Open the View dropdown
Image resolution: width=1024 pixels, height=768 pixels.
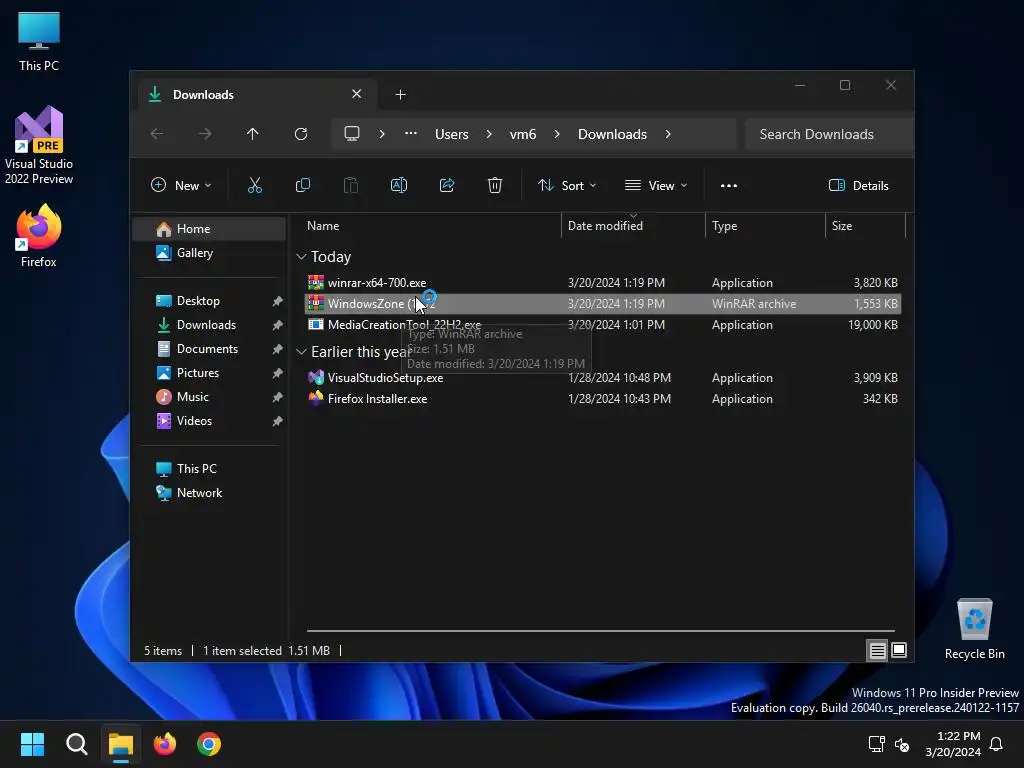pos(656,185)
